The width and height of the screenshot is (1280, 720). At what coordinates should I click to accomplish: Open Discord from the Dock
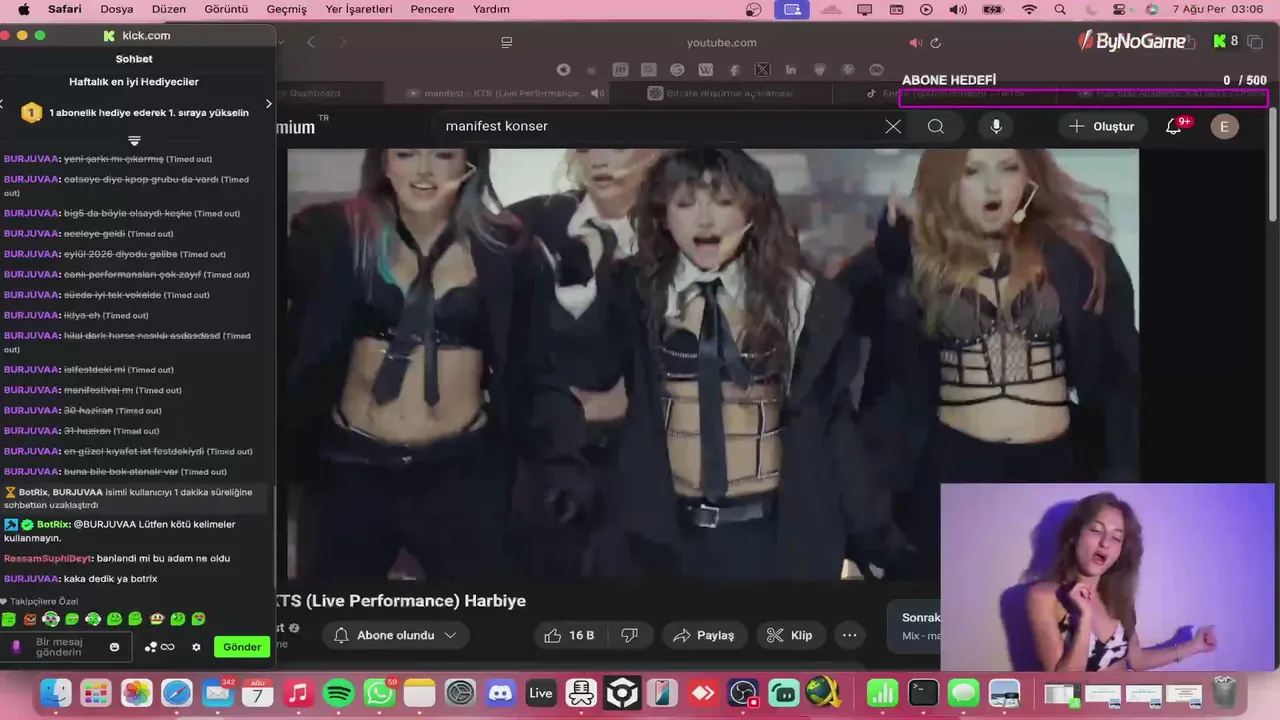[x=500, y=692]
